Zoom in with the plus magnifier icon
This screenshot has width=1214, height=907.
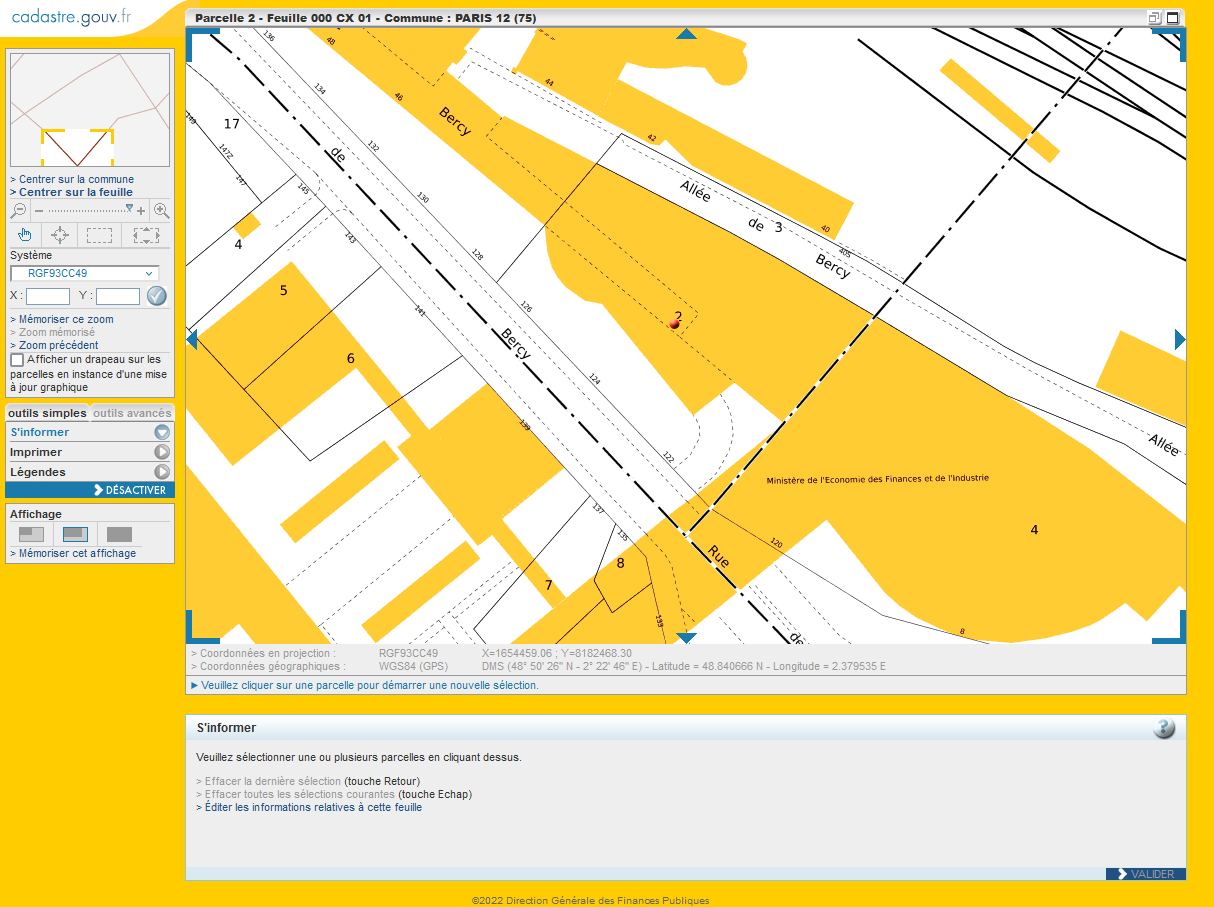pyautogui.click(x=161, y=211)
